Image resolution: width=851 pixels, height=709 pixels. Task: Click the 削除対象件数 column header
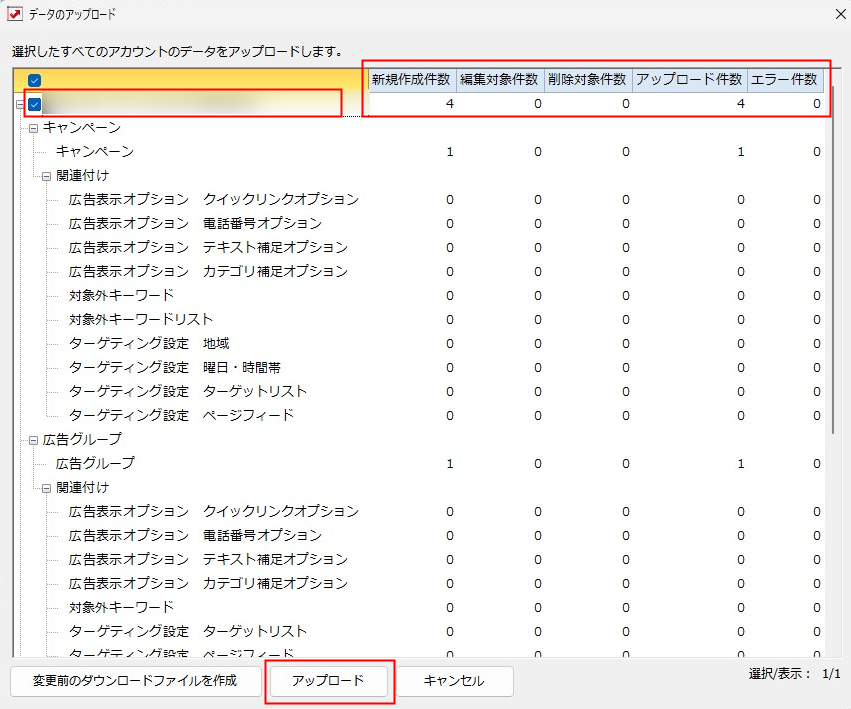tap(588, 80)
